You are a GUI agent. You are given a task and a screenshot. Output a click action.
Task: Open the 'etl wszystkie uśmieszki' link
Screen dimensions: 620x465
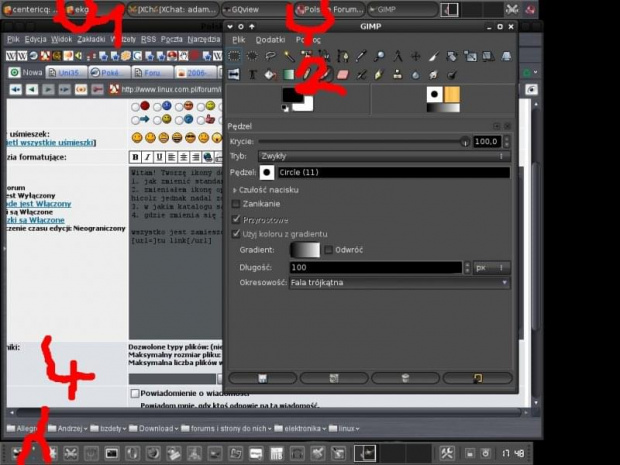coord(51,142)
